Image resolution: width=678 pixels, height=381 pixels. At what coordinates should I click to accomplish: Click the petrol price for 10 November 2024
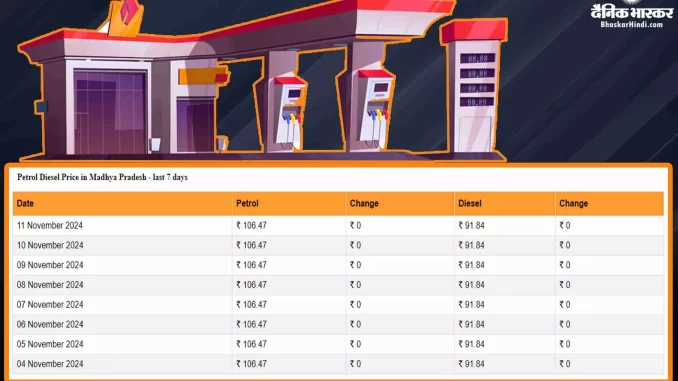pos(251,245)
